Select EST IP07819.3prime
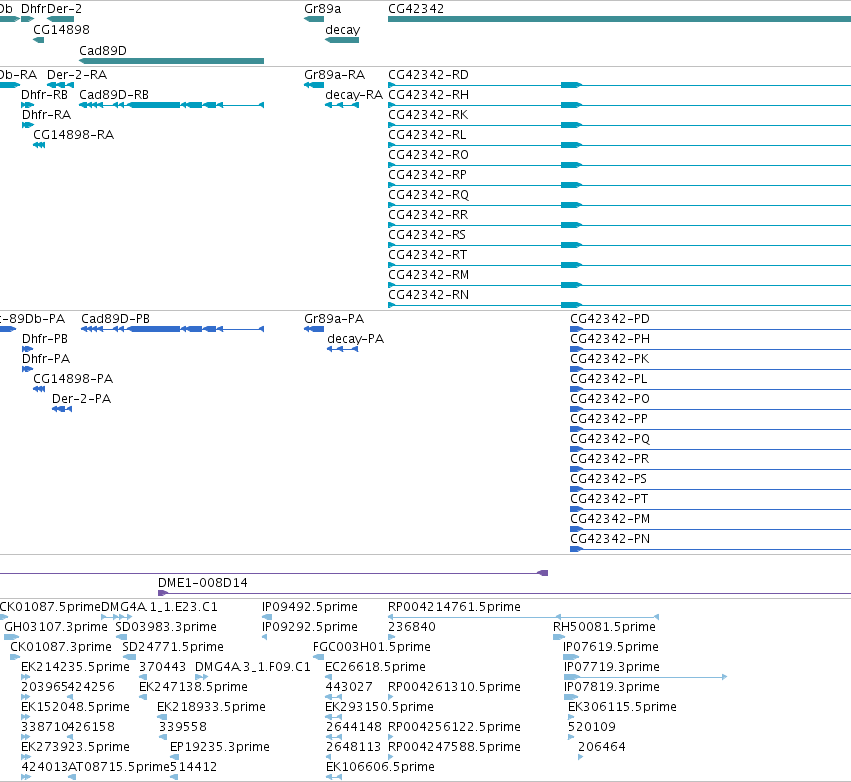This screenshot has height=782, width=851. pyautogui.click(x=612, y=687)
